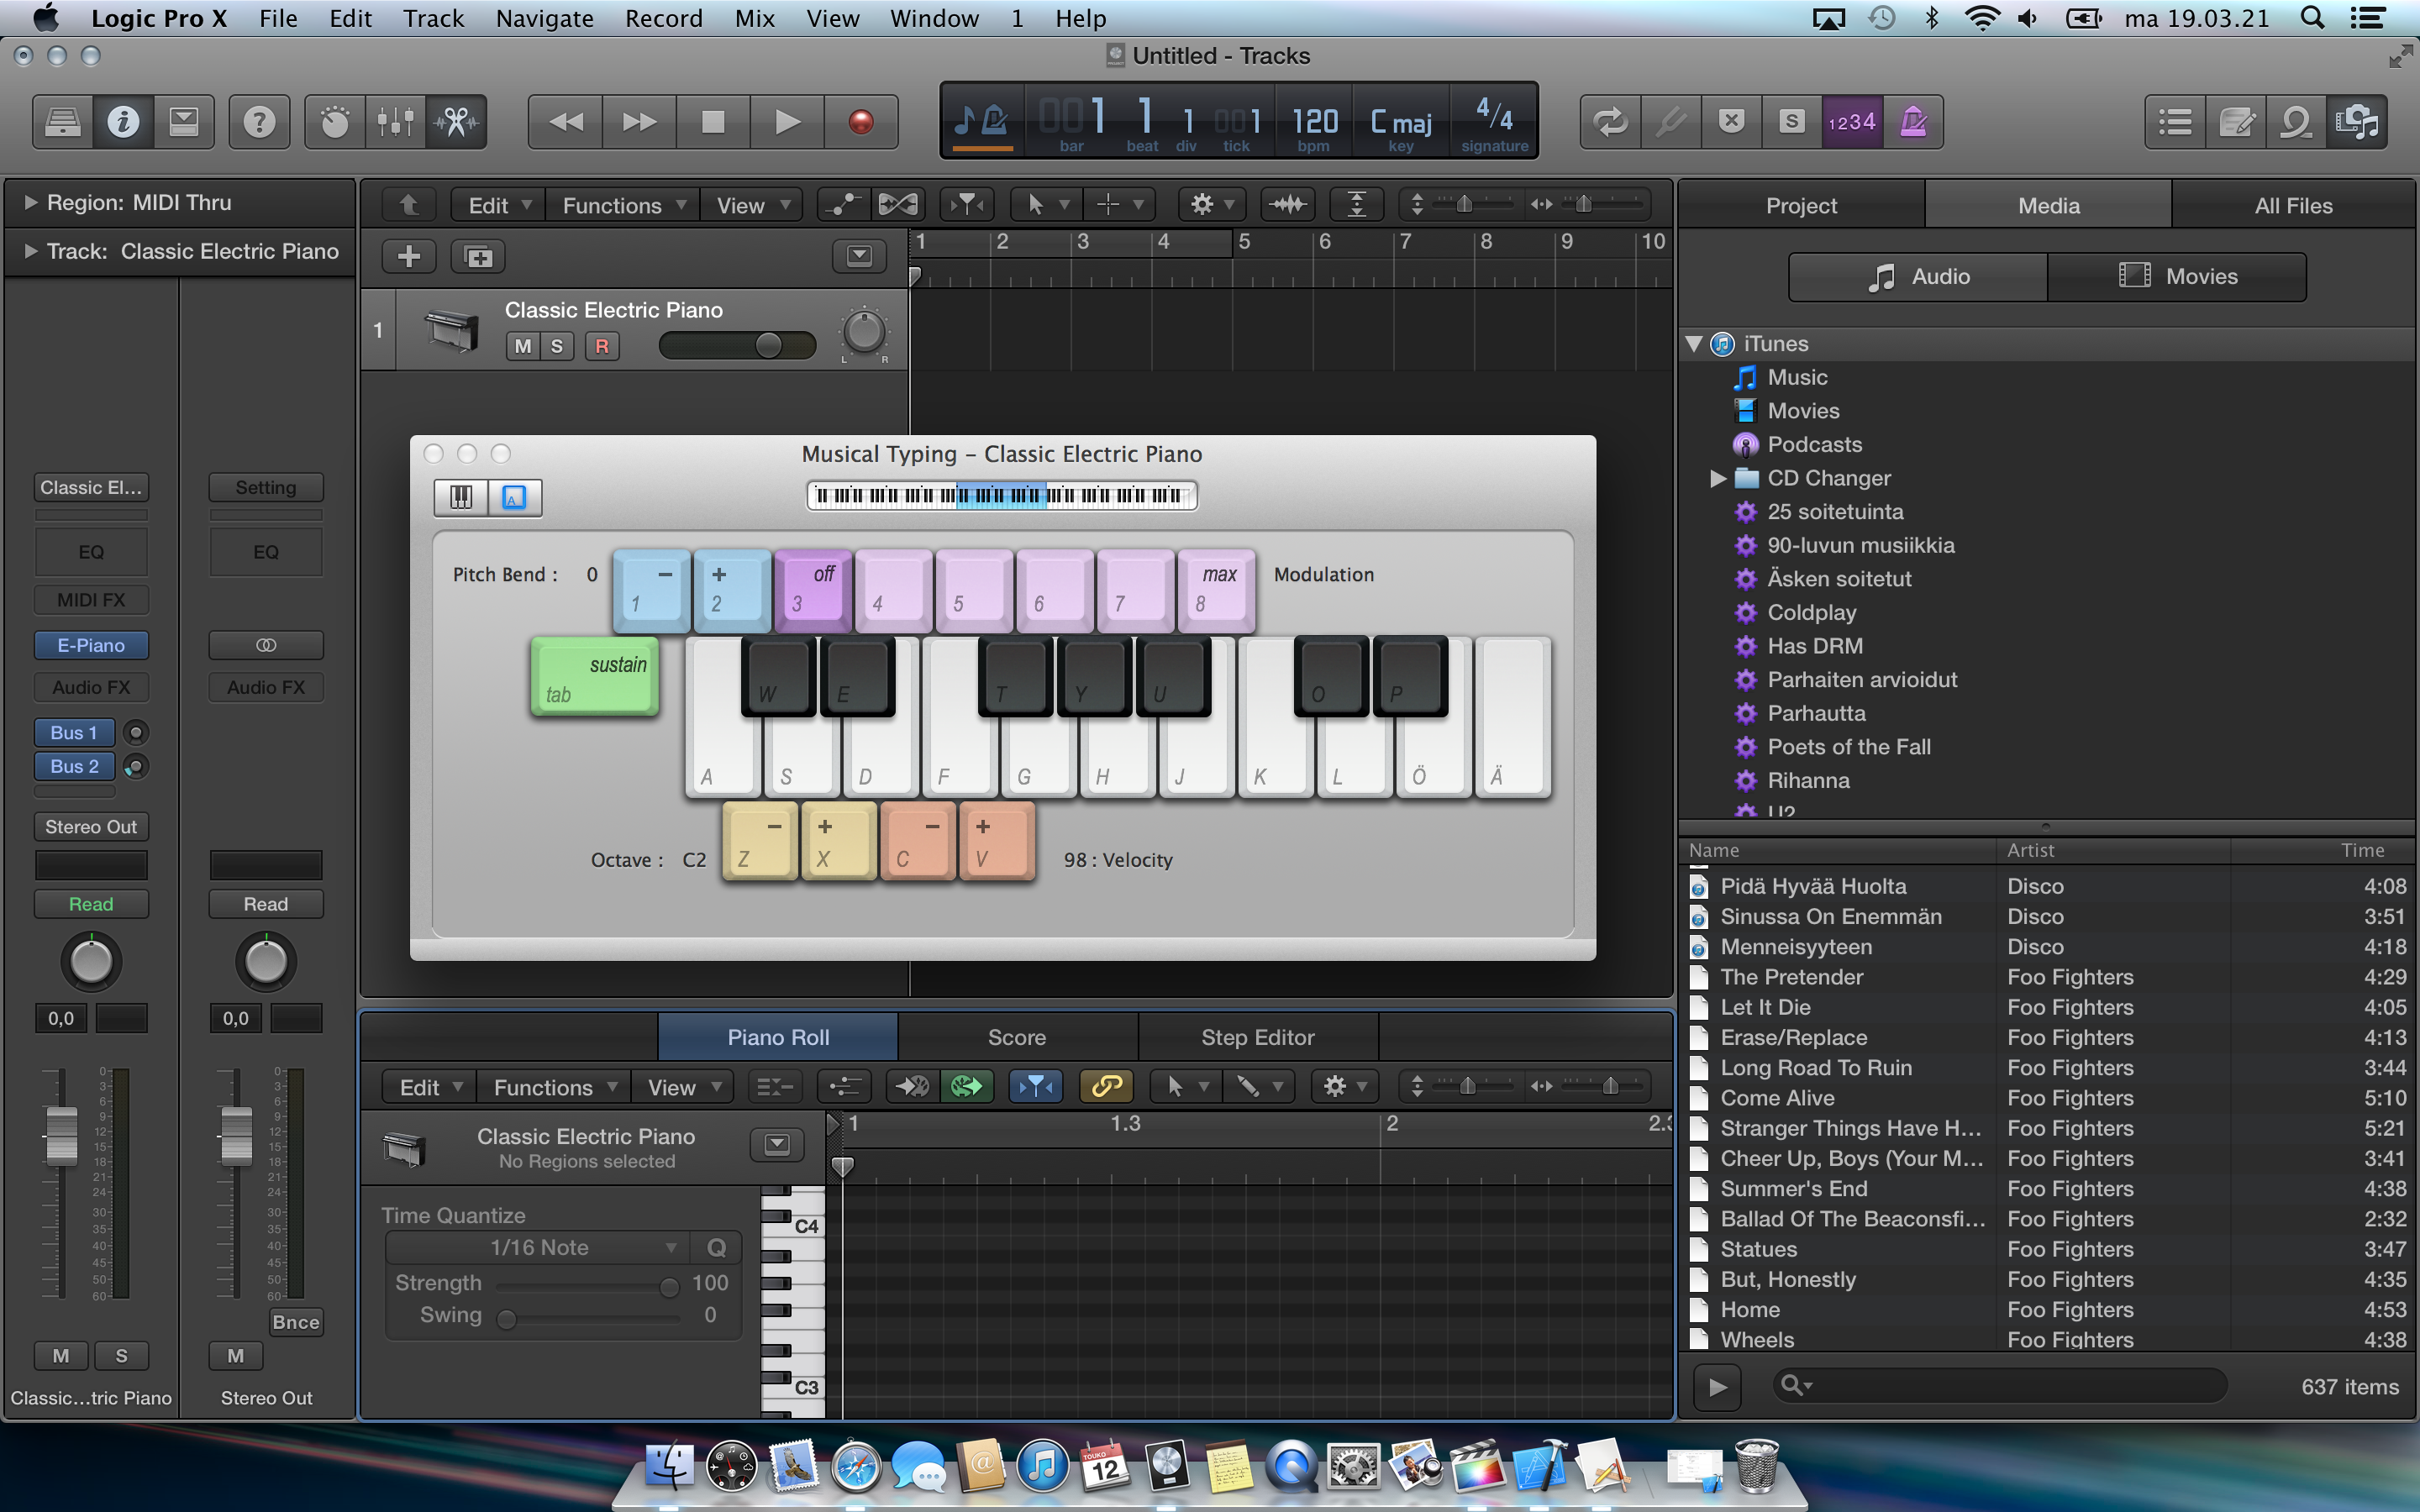Click the sustain tab key
The width and height of the screenshot is (2420, 1512).
click(596, 677)
